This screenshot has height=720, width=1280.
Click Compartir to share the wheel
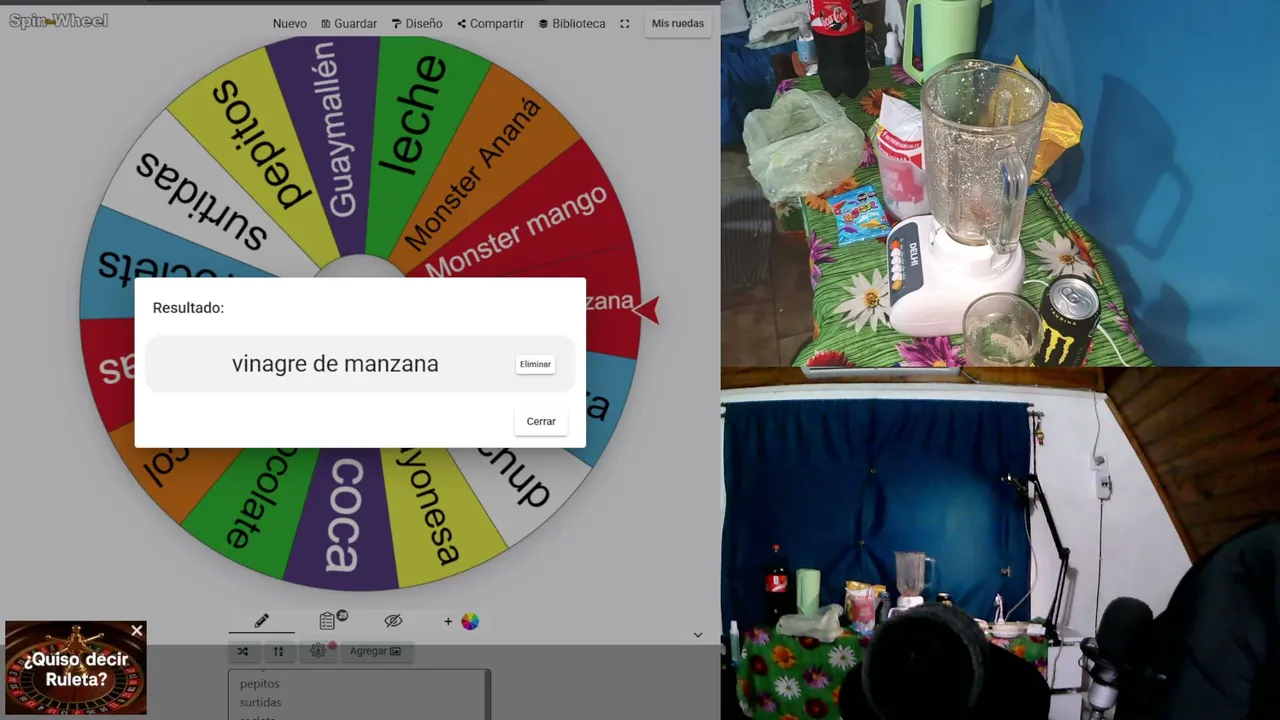[x=491, y=23]
